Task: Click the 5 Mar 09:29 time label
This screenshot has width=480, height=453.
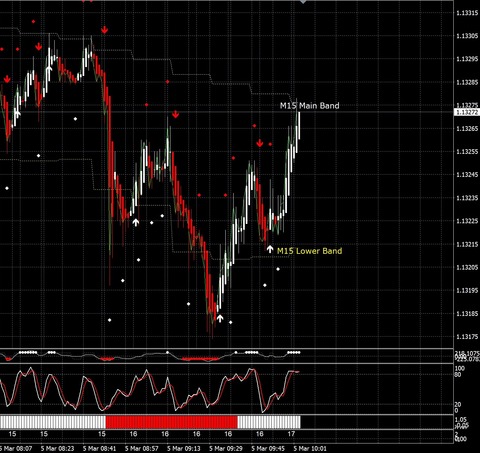Action: point(226,448)
